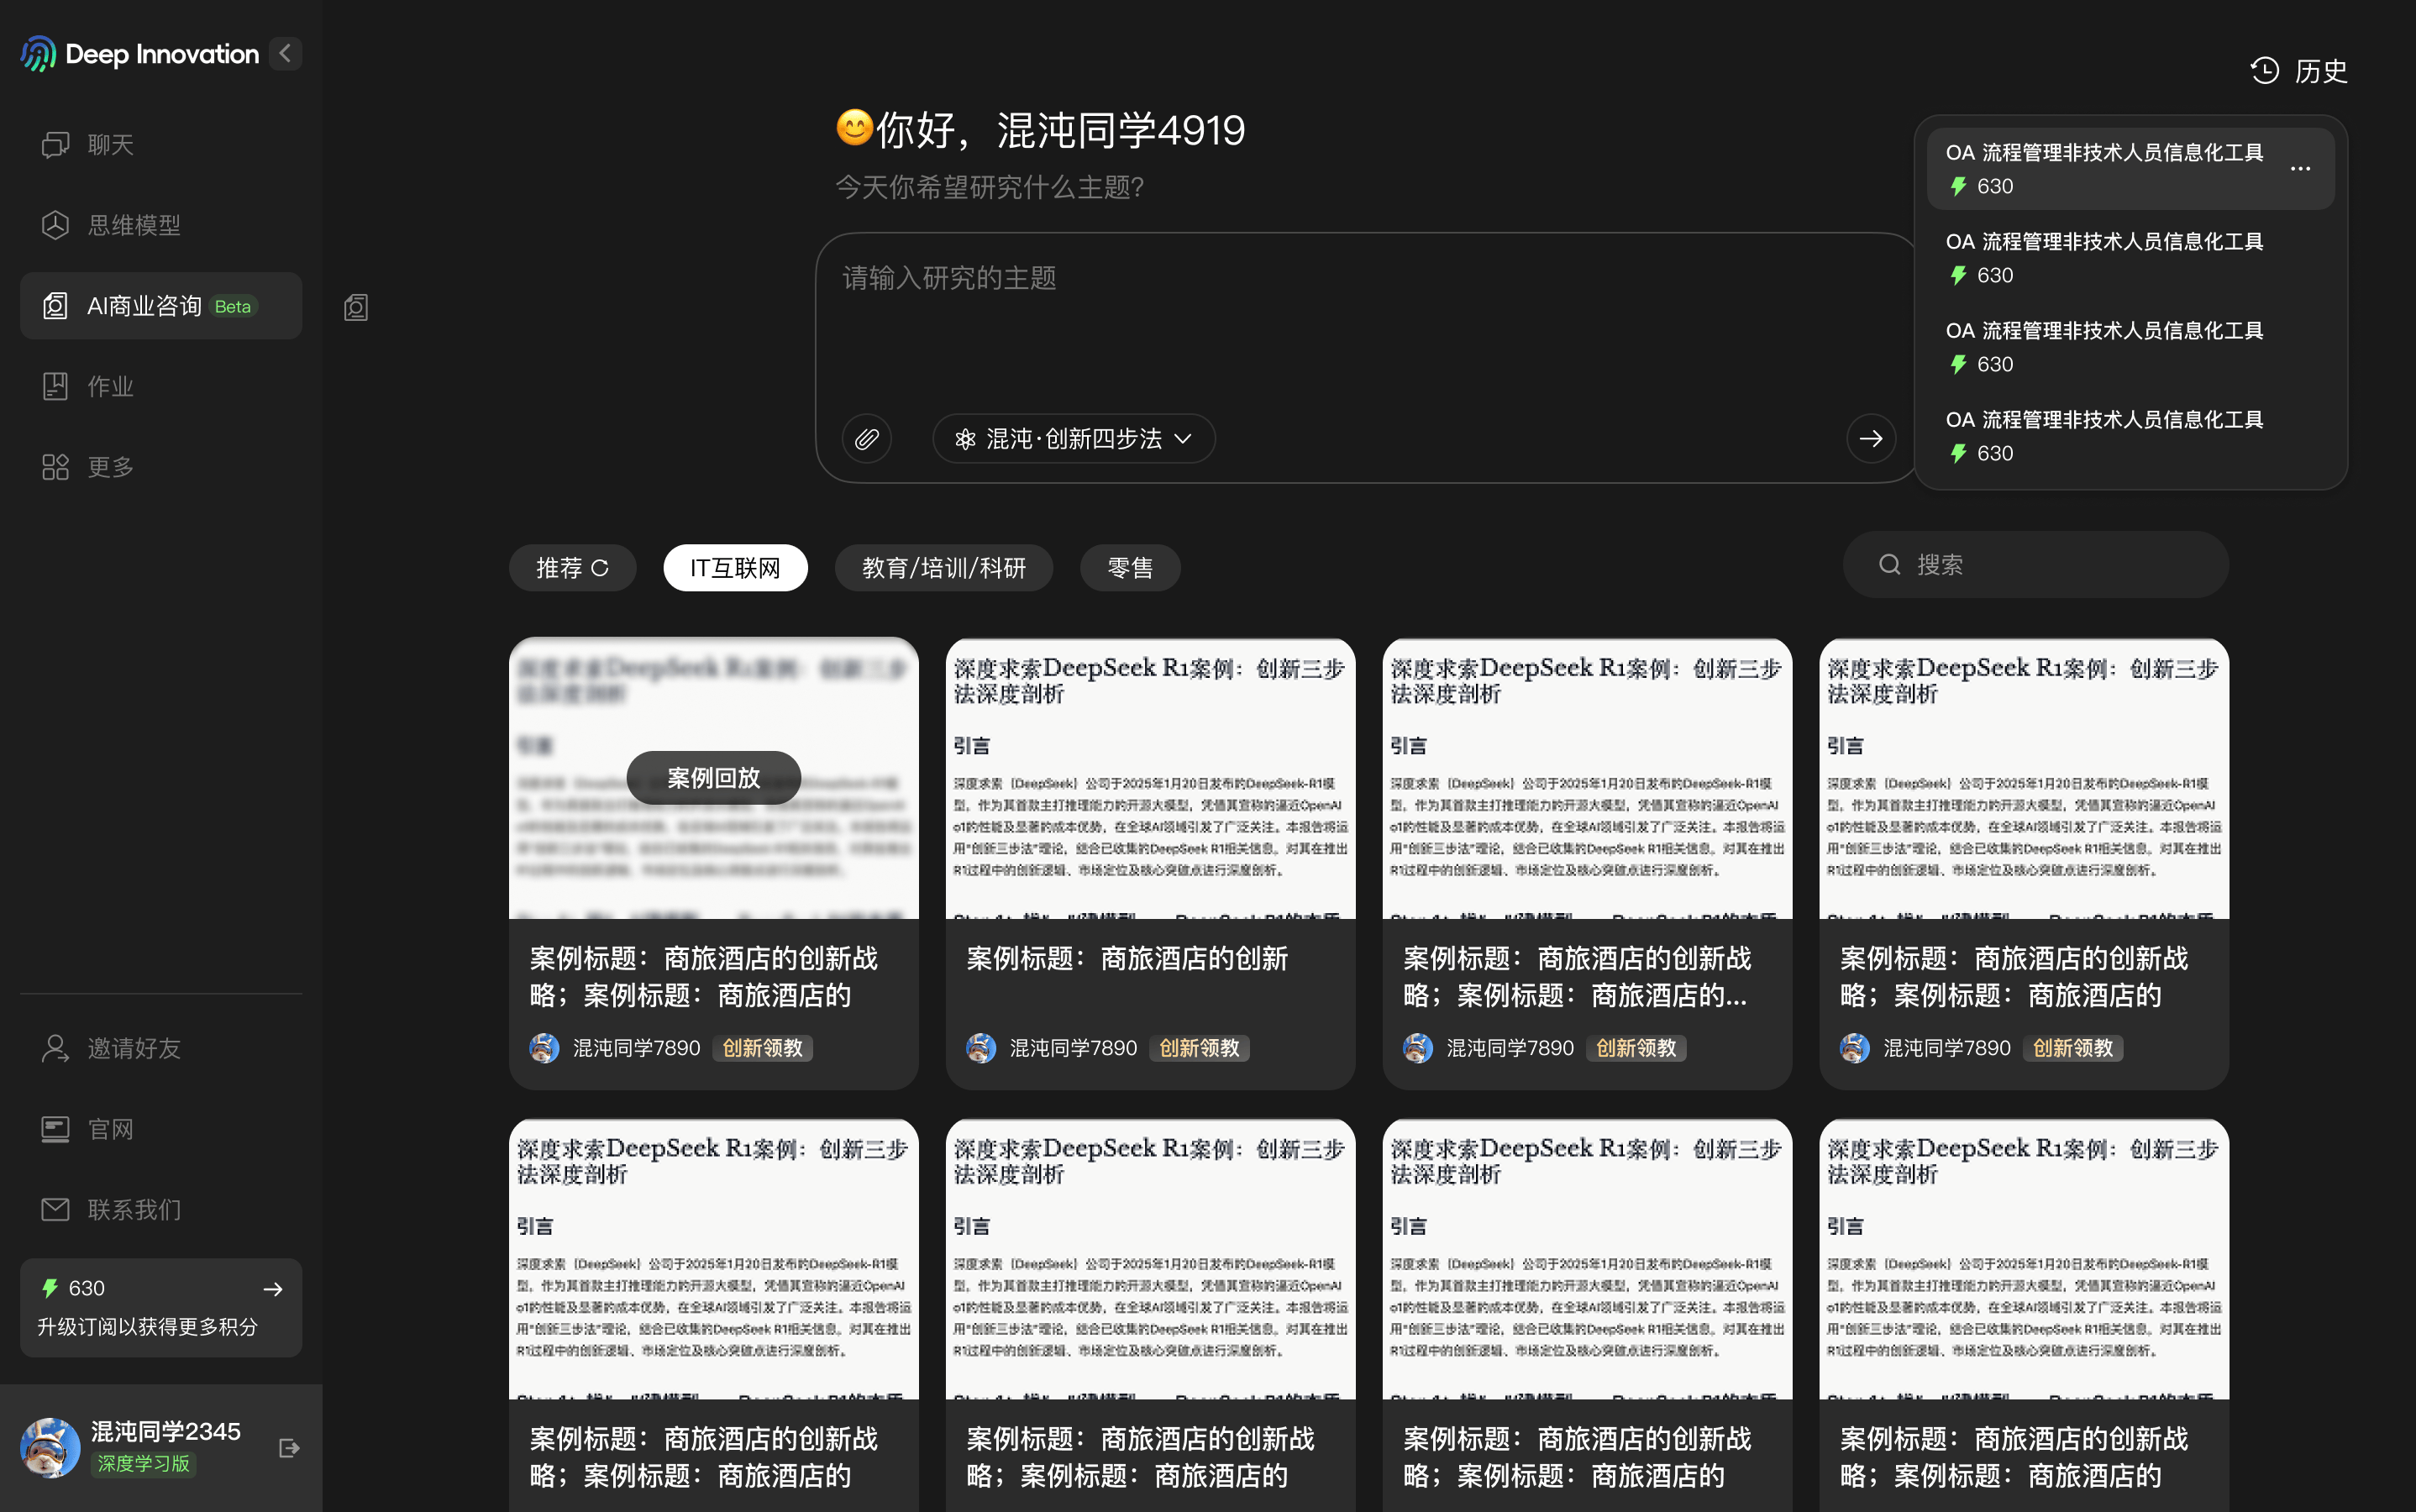
Task: Select the second OA 流程管理 history entry
Action: tap(2130, 258)
